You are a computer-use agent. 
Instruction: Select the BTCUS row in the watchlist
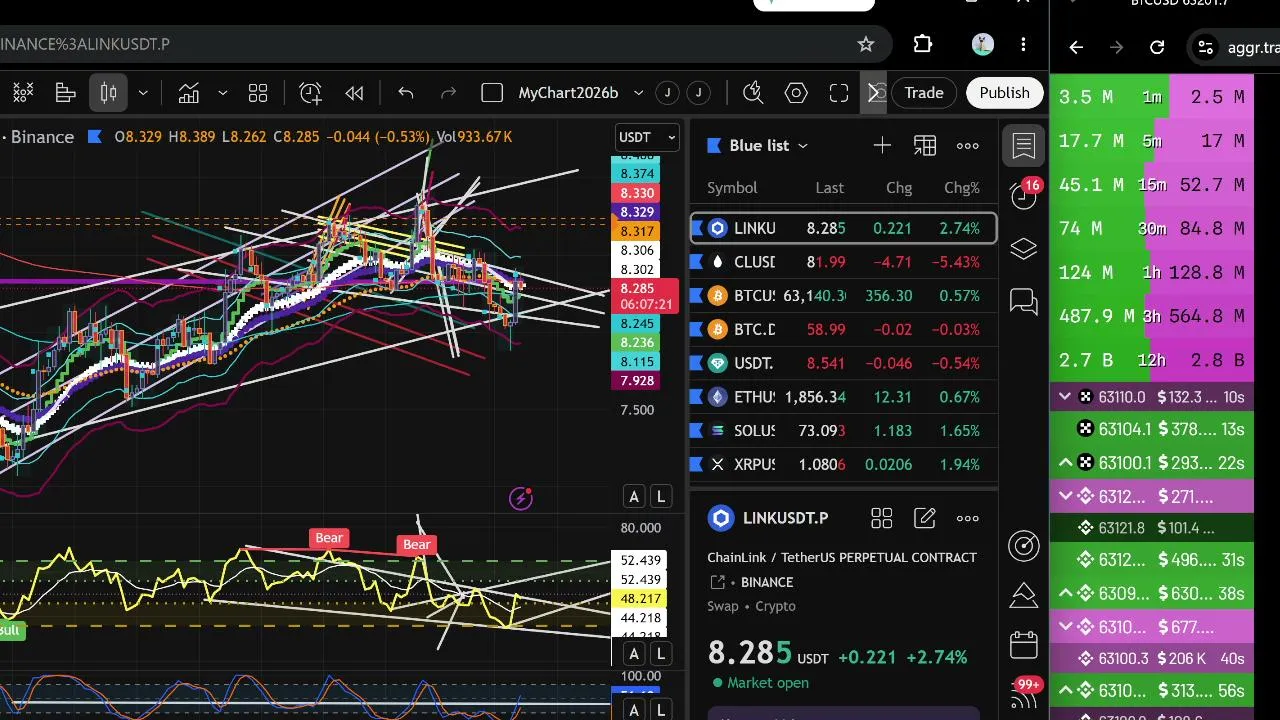844,295
